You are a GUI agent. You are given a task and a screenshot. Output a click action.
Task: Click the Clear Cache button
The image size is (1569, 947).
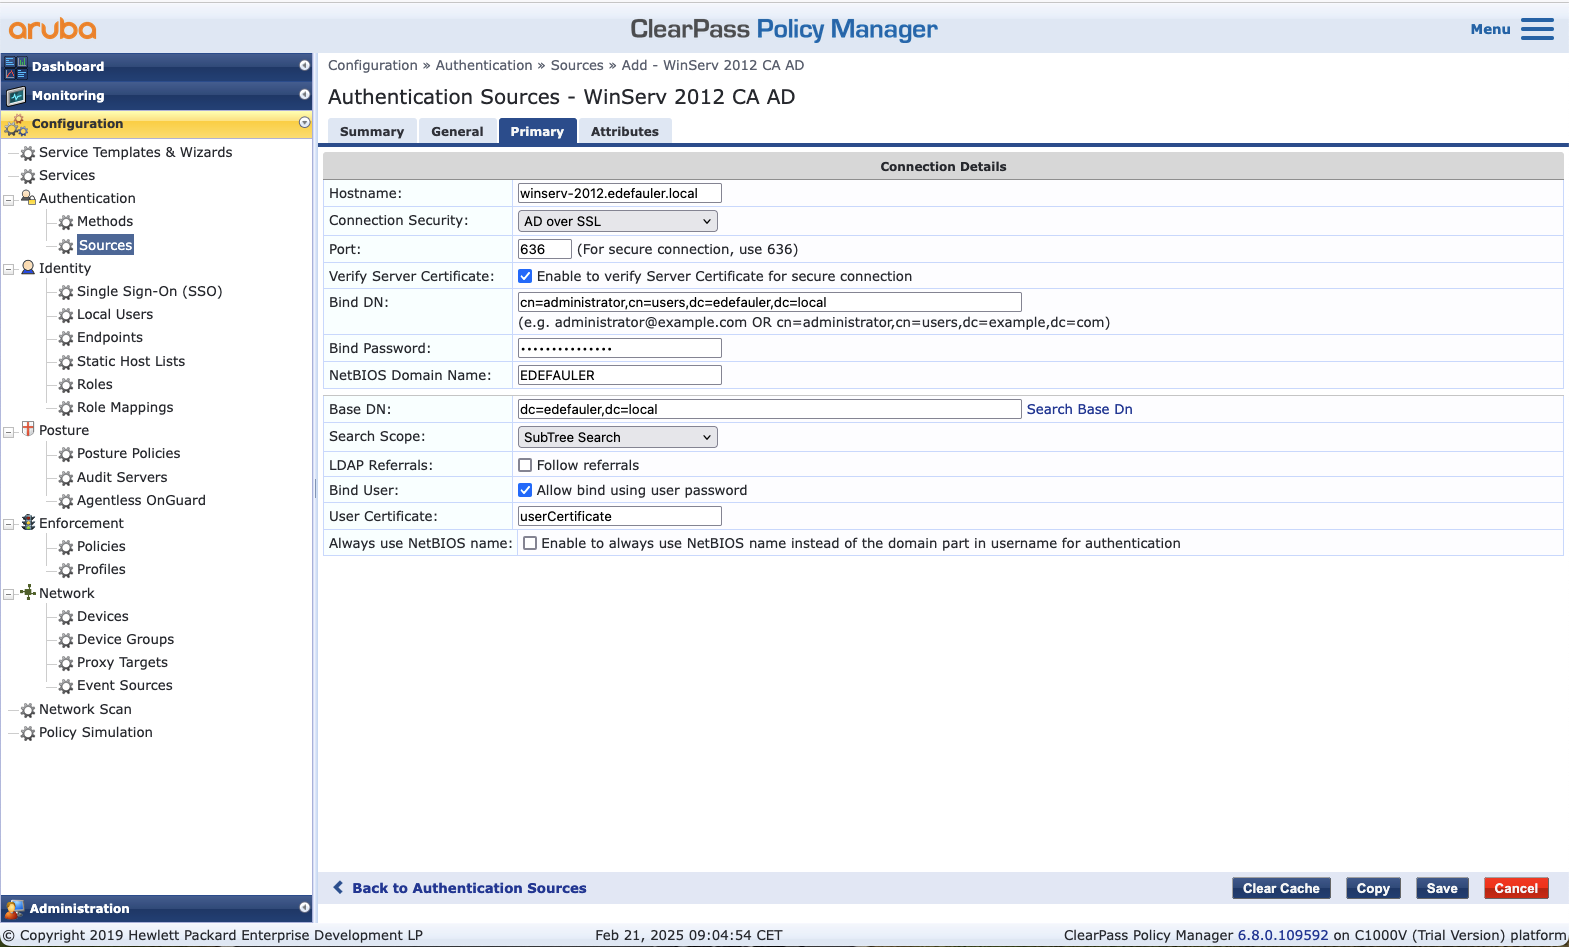pos(1281,888)
